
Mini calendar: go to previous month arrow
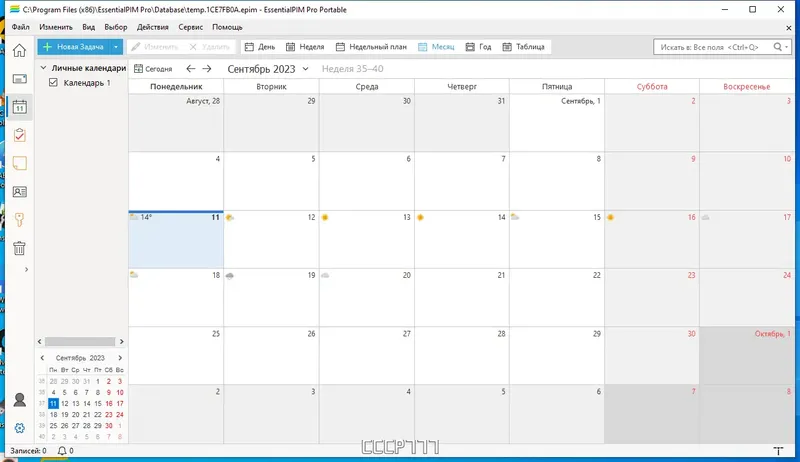[x=42, y=358]
